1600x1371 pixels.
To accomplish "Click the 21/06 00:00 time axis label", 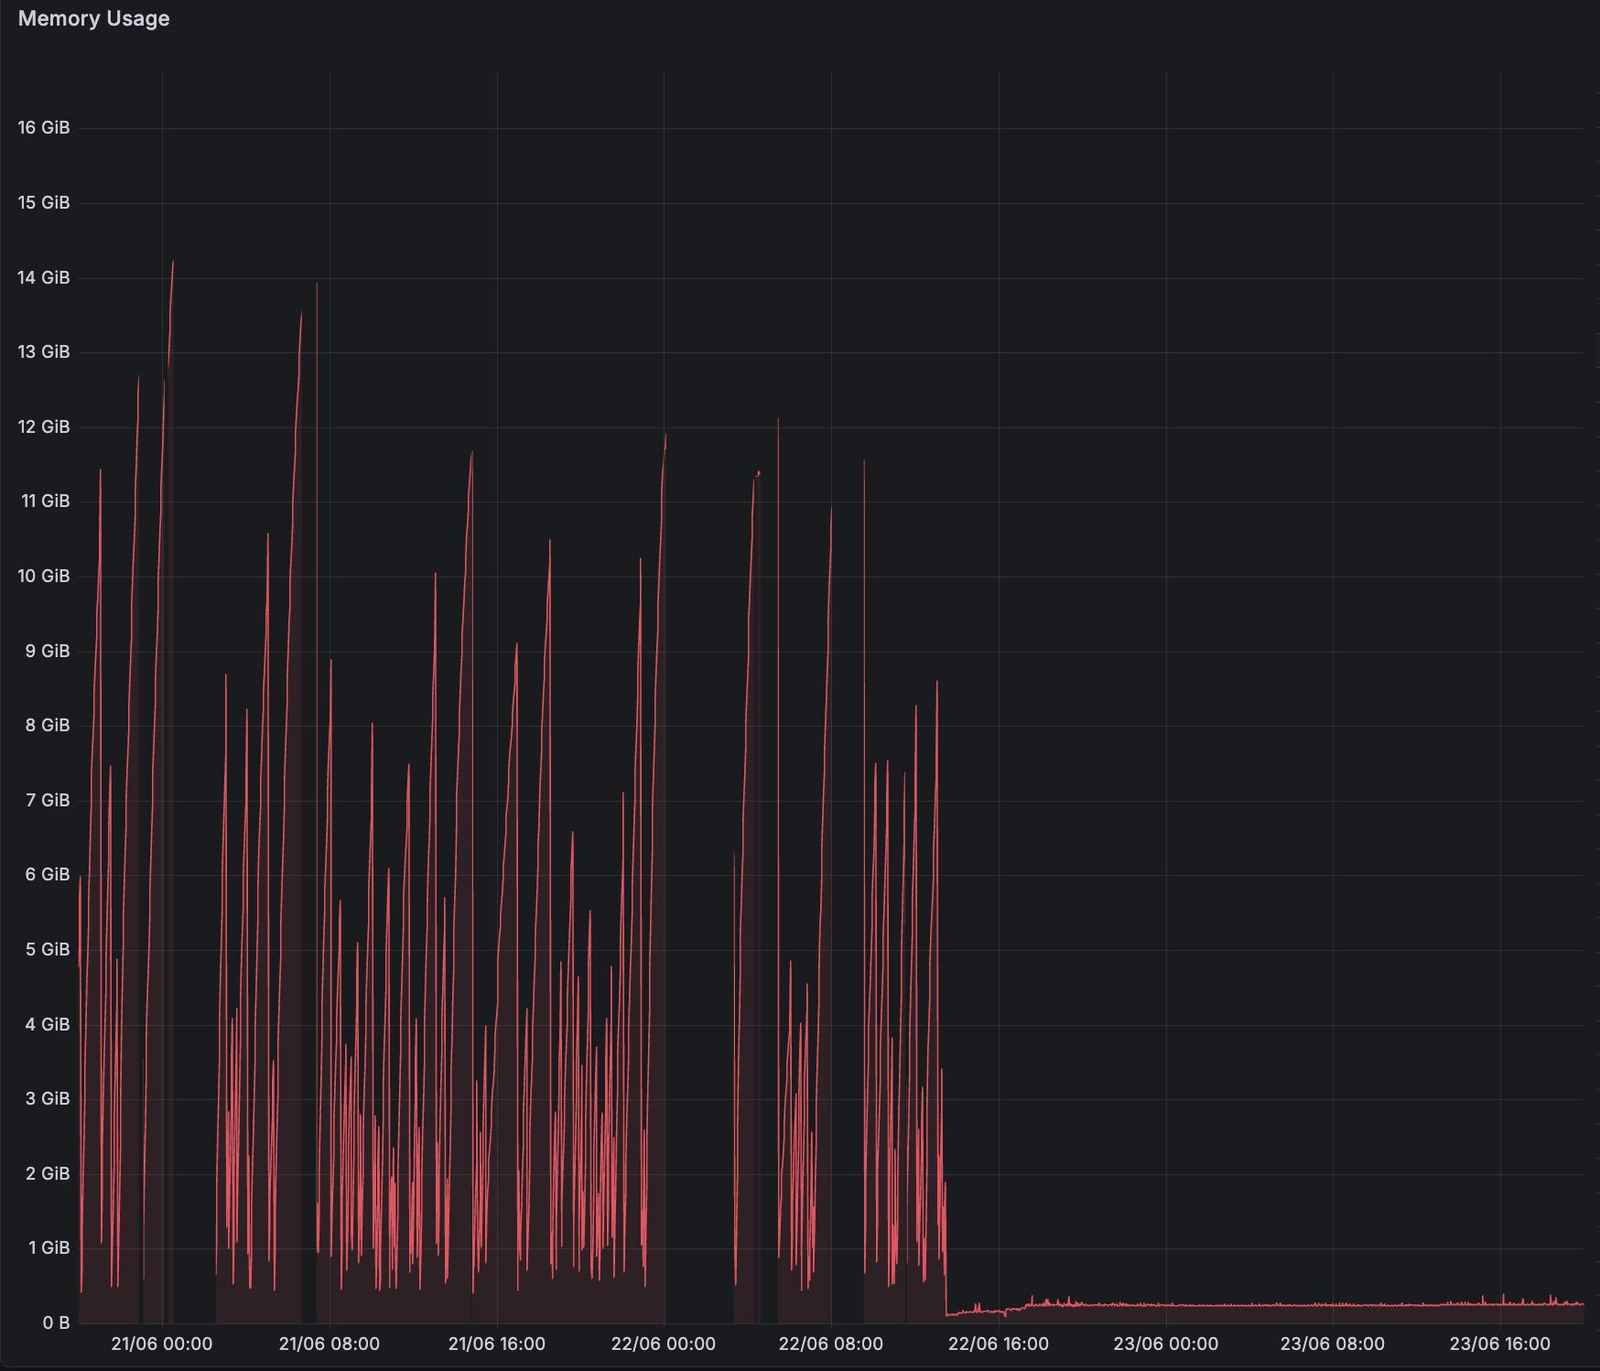I will pos(162,1343).
